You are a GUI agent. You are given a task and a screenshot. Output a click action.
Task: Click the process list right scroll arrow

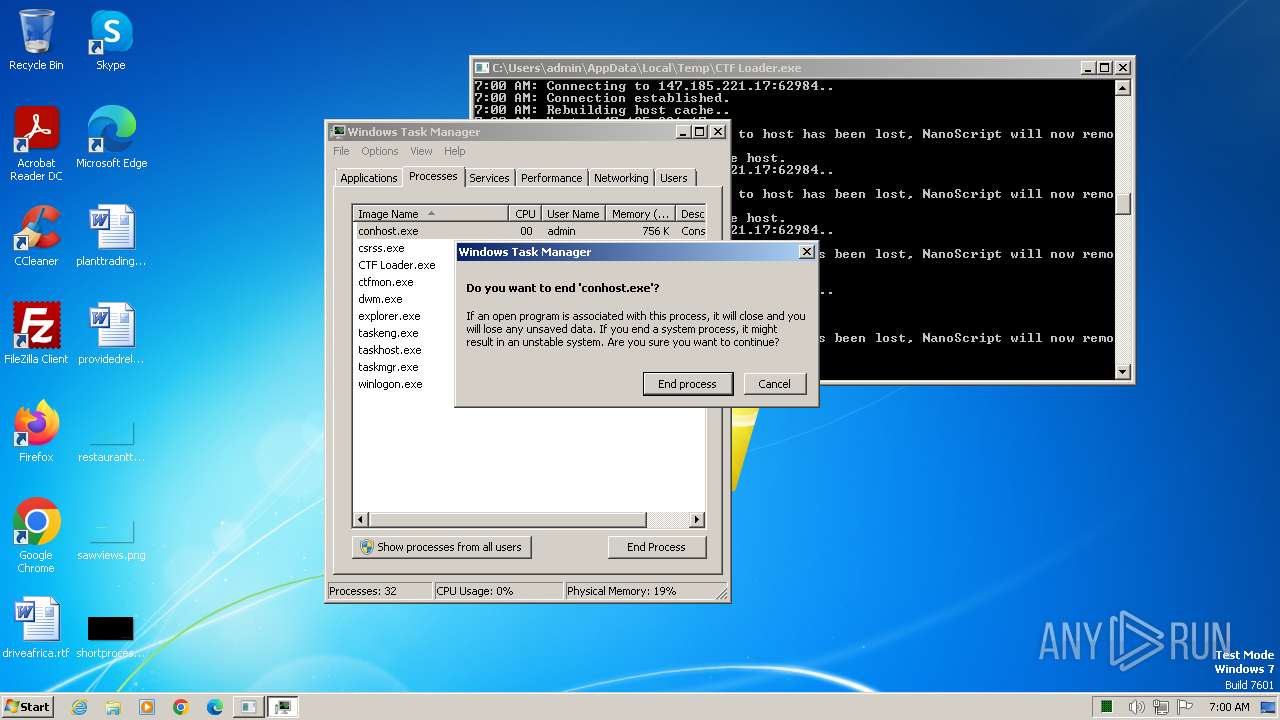point(697,520)
